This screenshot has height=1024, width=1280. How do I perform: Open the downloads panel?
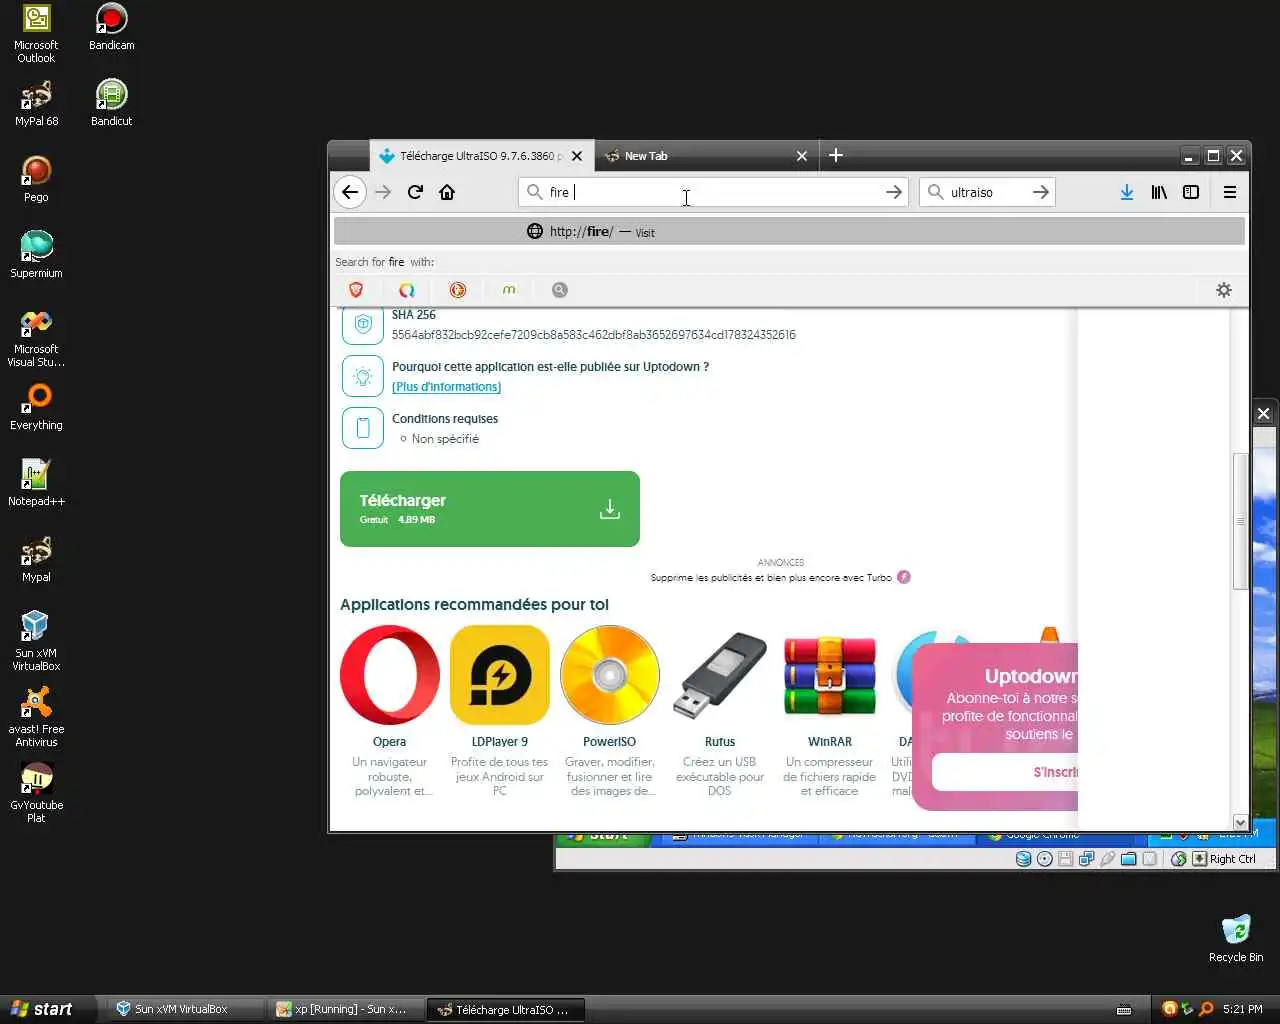(x=1127, y=192)
